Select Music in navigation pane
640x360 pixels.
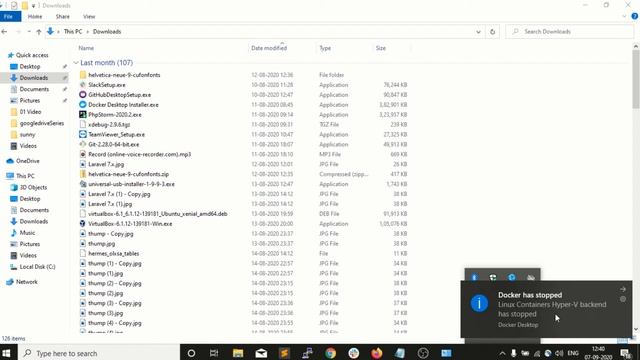coord(27,233)
